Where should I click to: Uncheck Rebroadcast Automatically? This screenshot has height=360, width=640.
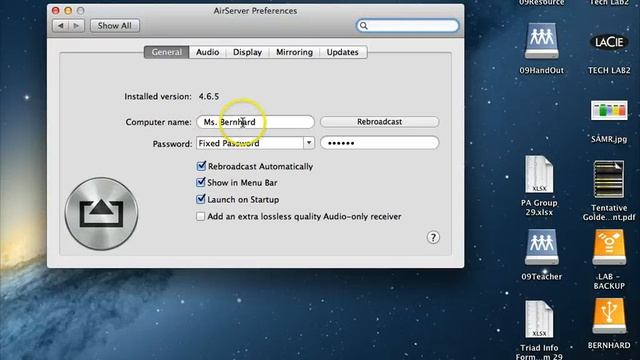(x=201, y=166)
